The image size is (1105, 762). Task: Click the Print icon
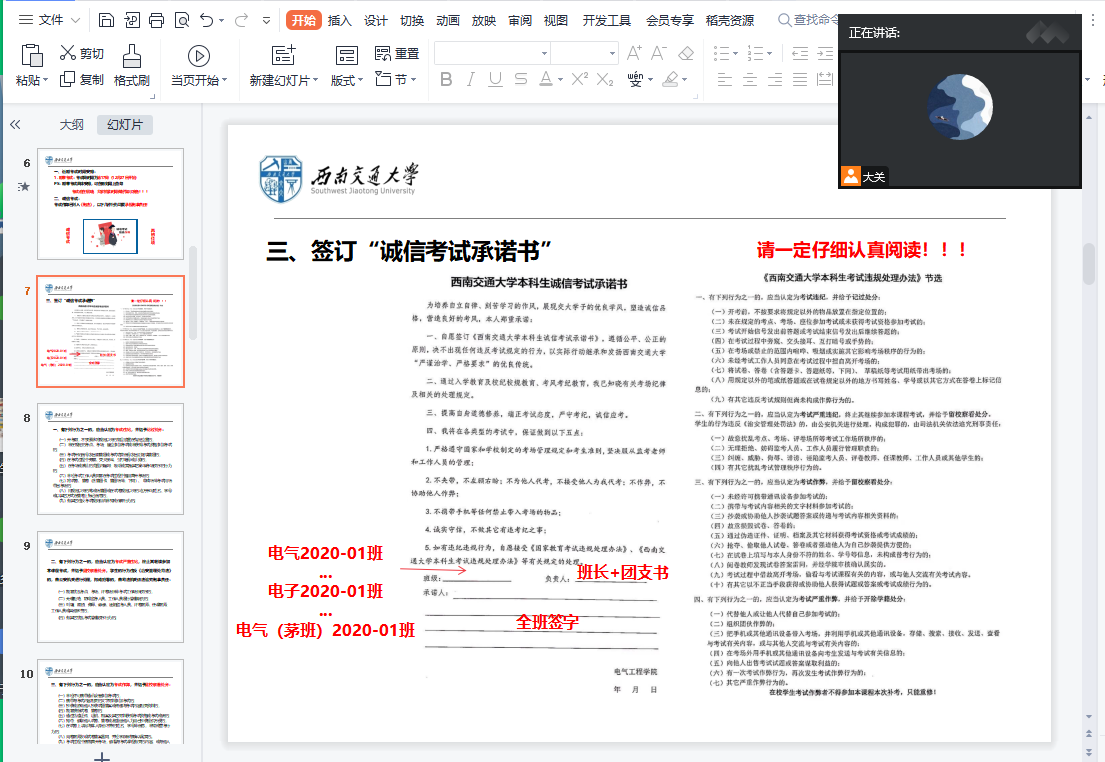point(156,20)
